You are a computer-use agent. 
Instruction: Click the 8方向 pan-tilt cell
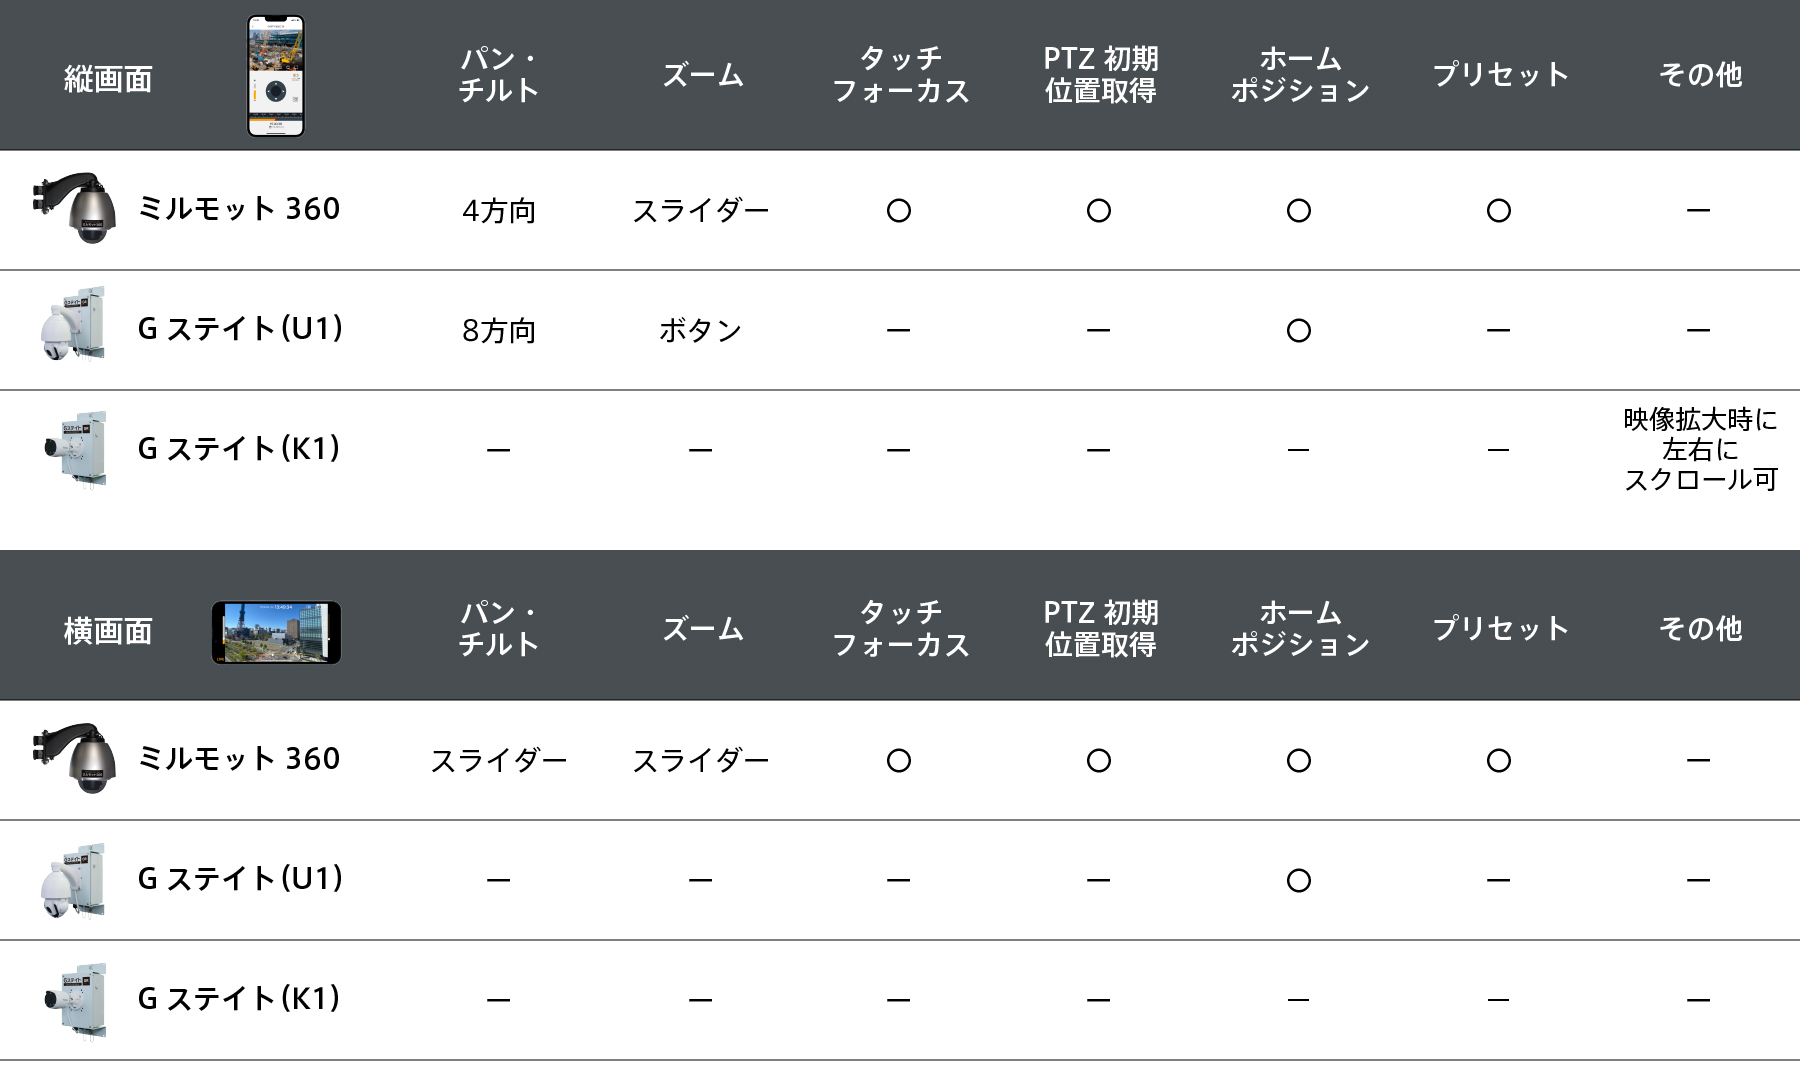click(x=499, y=331)
